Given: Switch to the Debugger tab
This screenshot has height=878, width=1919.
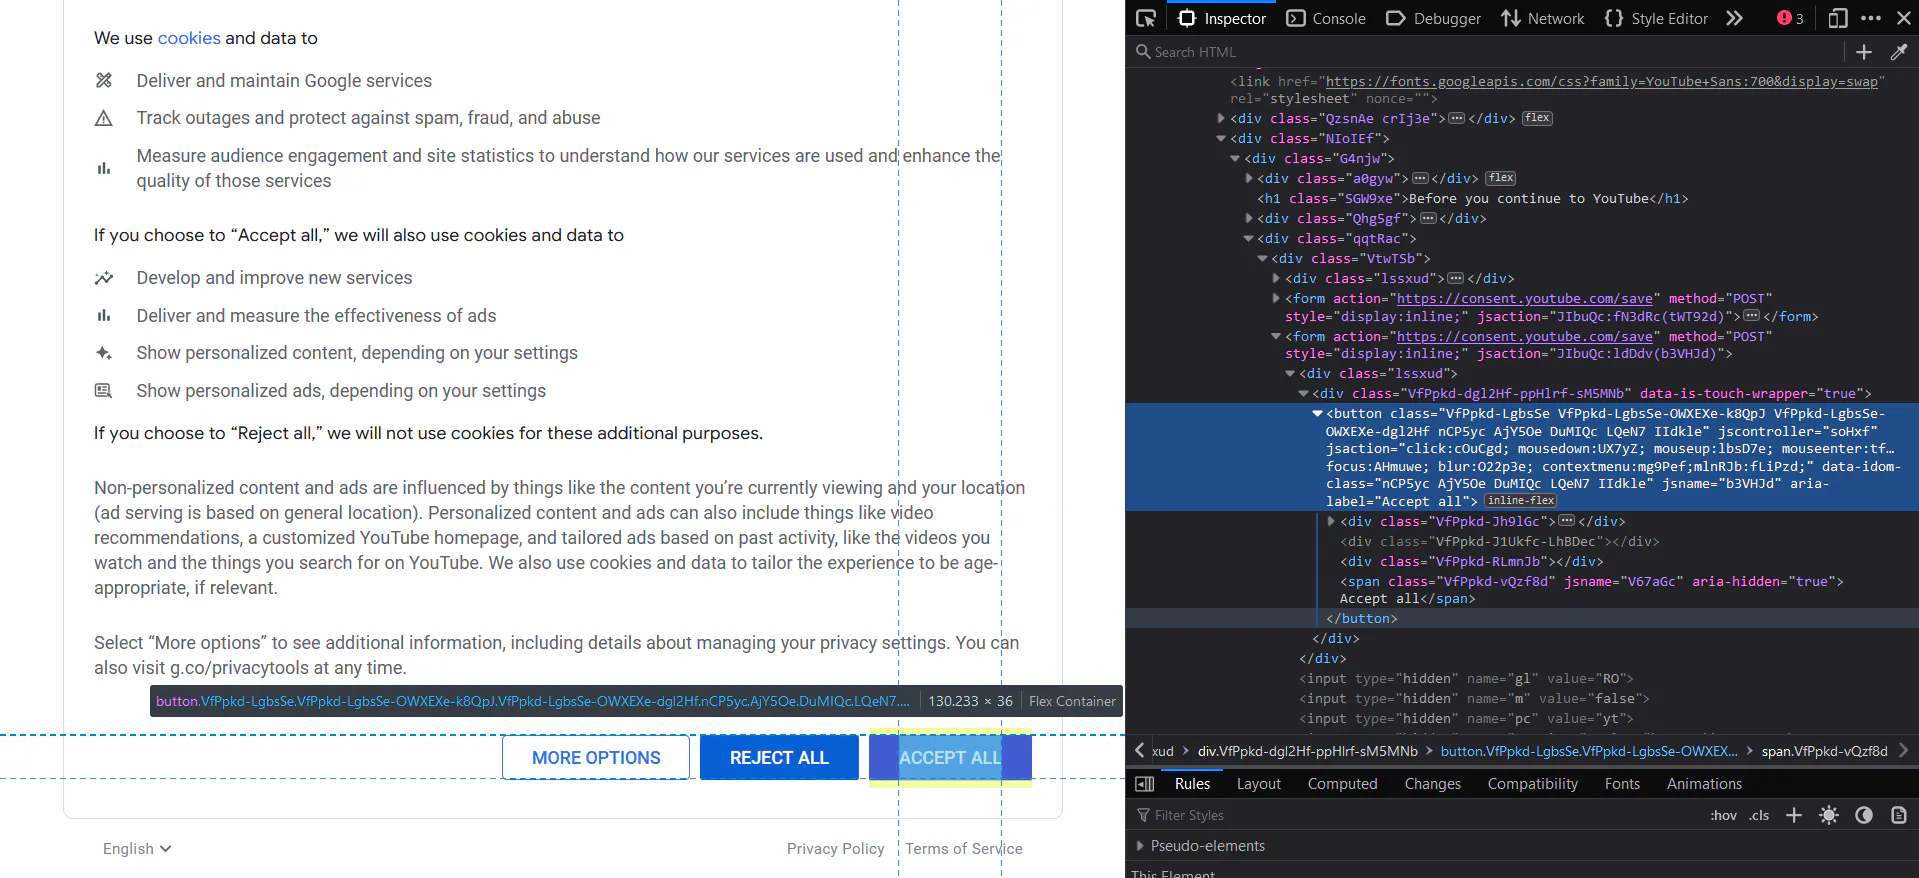Looking at the screenshot, I should (x=1434, y=18).
